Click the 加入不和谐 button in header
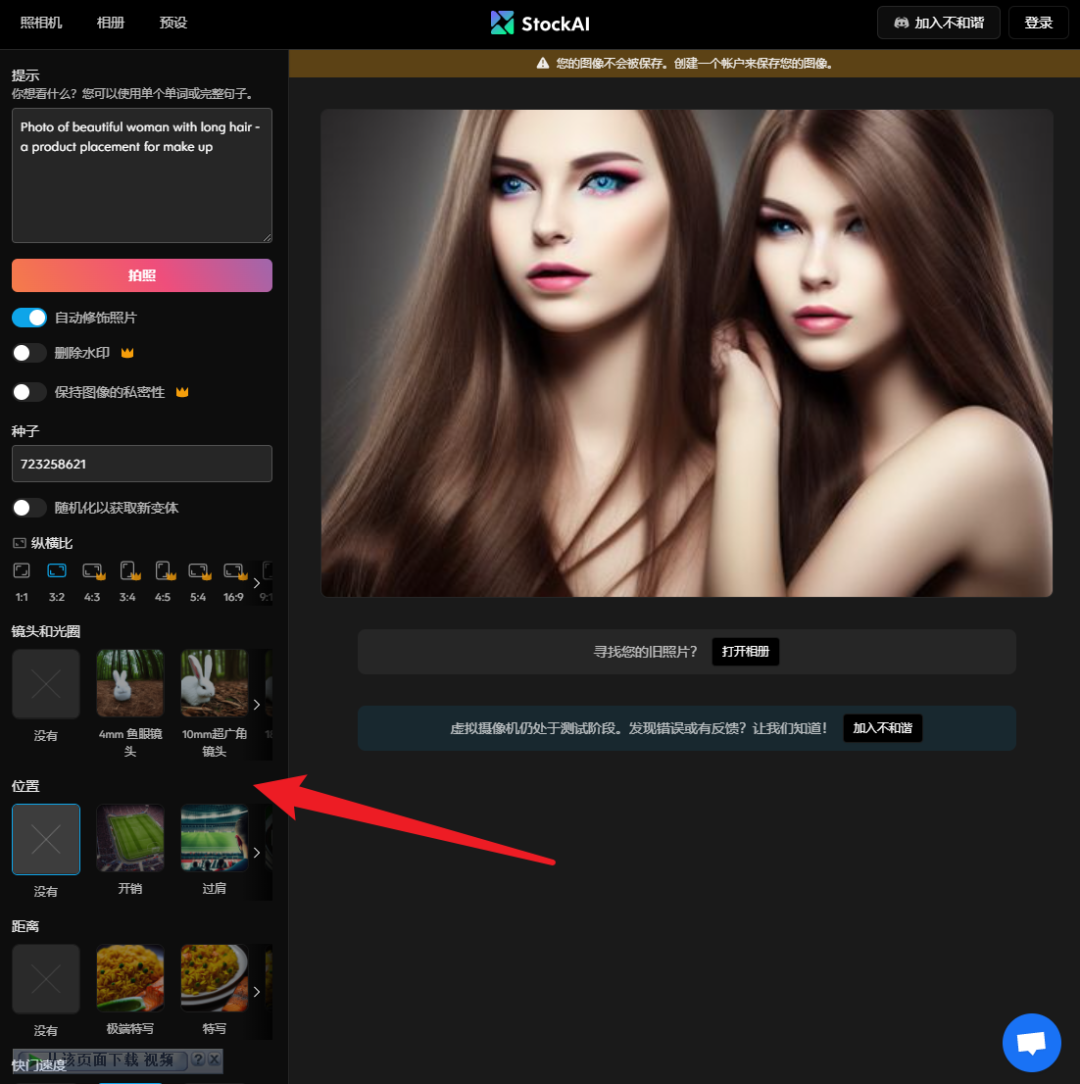The image size is (1080, 1084). pos(938,23)
